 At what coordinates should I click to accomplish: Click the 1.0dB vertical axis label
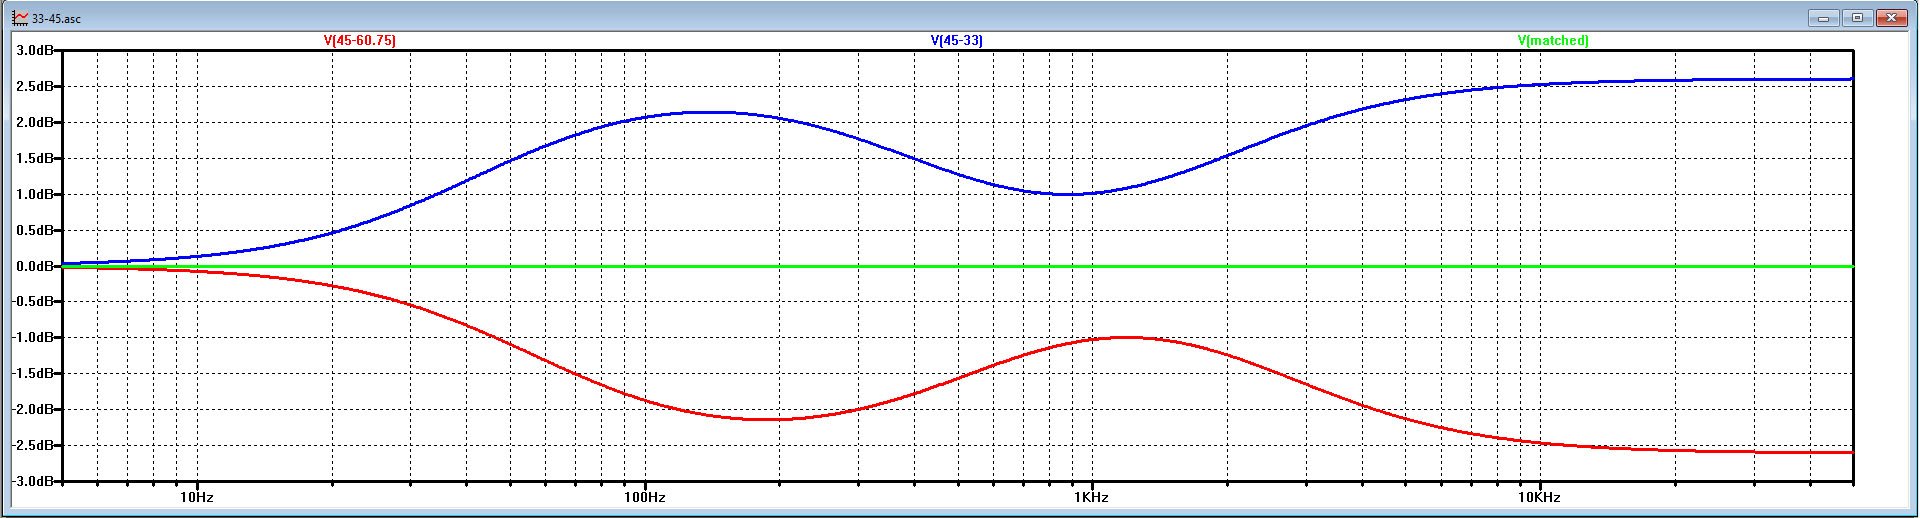(33, 194)
